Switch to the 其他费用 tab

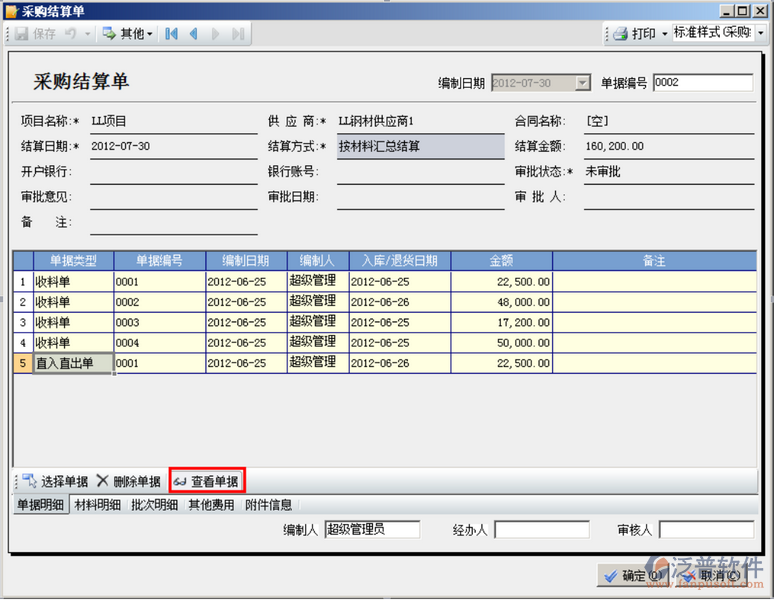coord(211,505)
